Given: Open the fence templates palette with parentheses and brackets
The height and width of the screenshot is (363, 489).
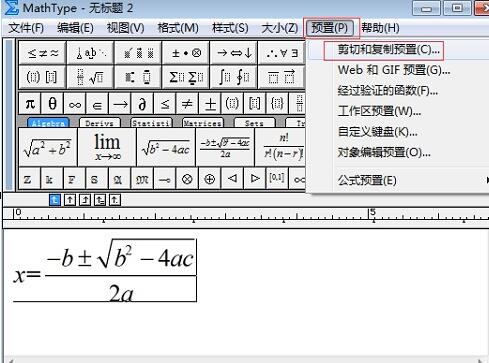Looking at the screenshot, I should coord(43,77).
